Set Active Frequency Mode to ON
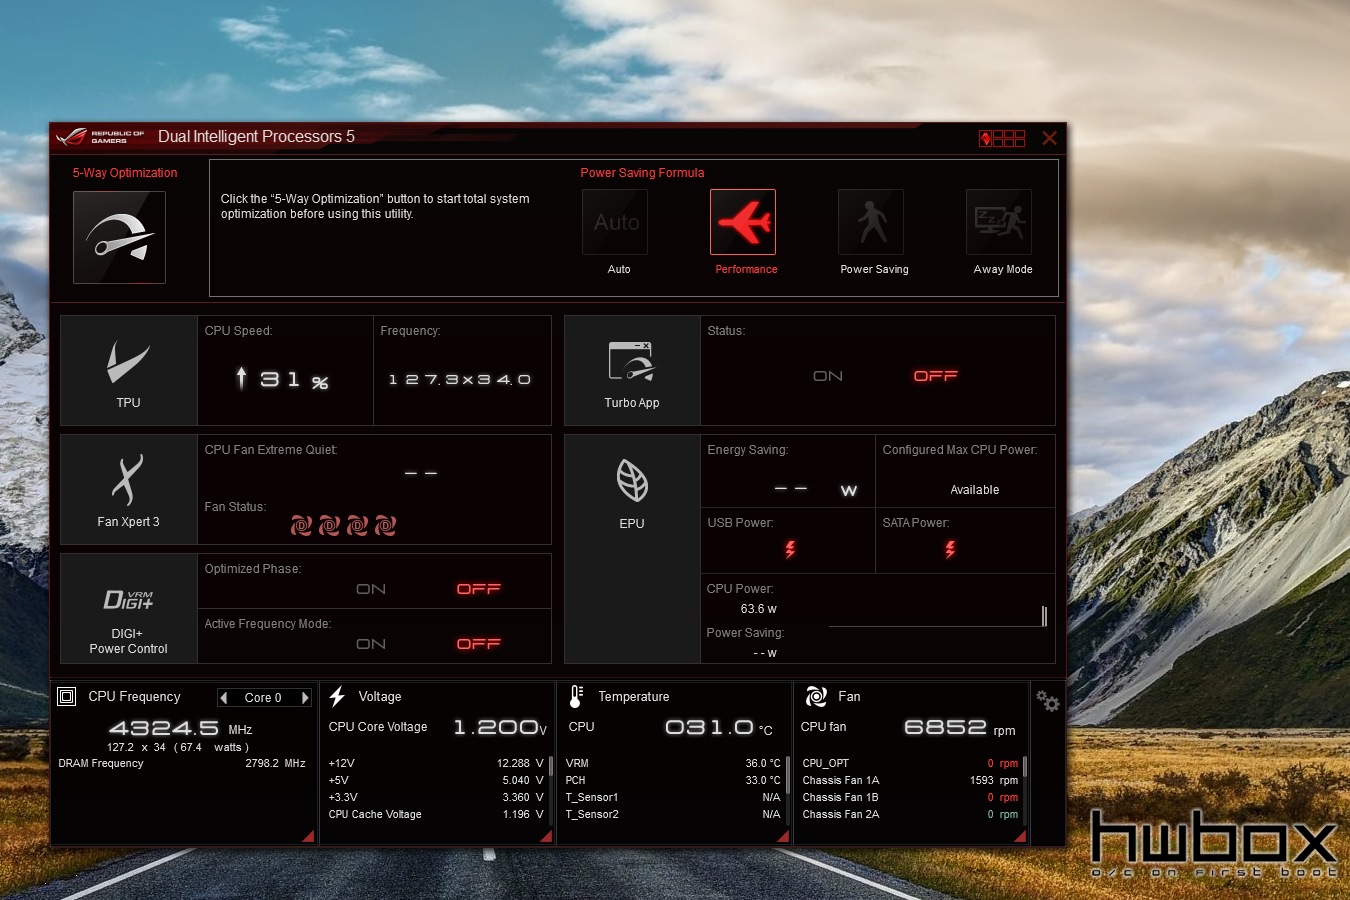 pyautogui.click(x=371, y=644)
